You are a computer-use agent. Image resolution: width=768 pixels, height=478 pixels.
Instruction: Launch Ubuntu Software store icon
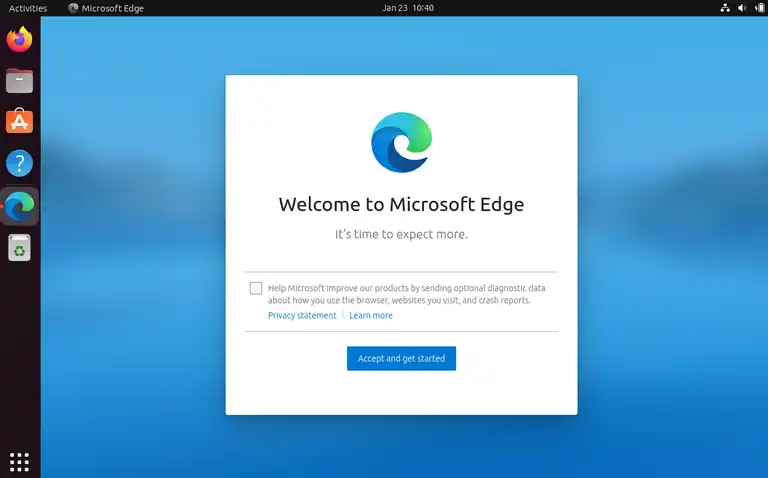pyautogui.click(x=20, y=121)
